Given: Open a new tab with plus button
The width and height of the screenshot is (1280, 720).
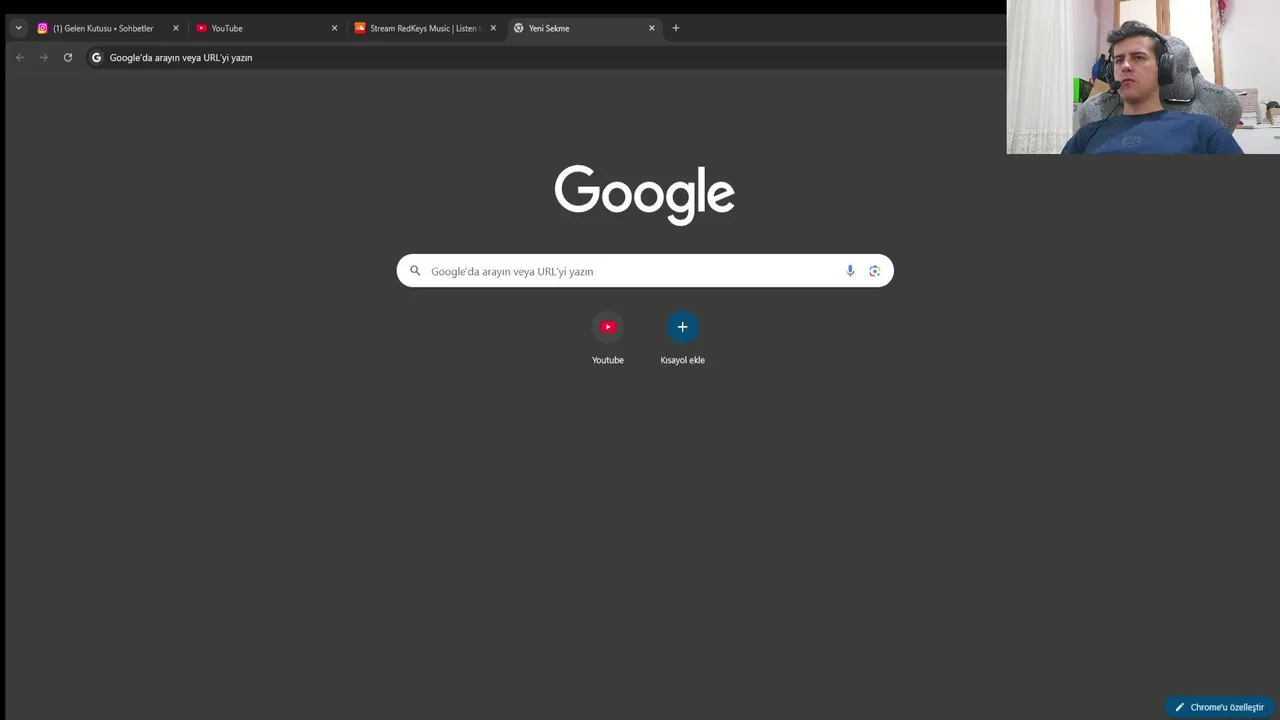Looking at the screenshot, I should click(676, 28).
